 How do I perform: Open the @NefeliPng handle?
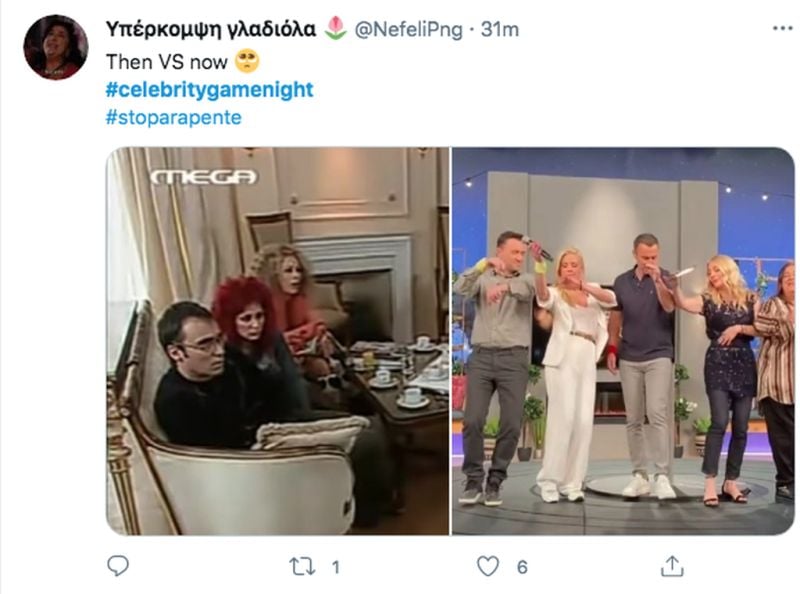(x=408, y=30)
